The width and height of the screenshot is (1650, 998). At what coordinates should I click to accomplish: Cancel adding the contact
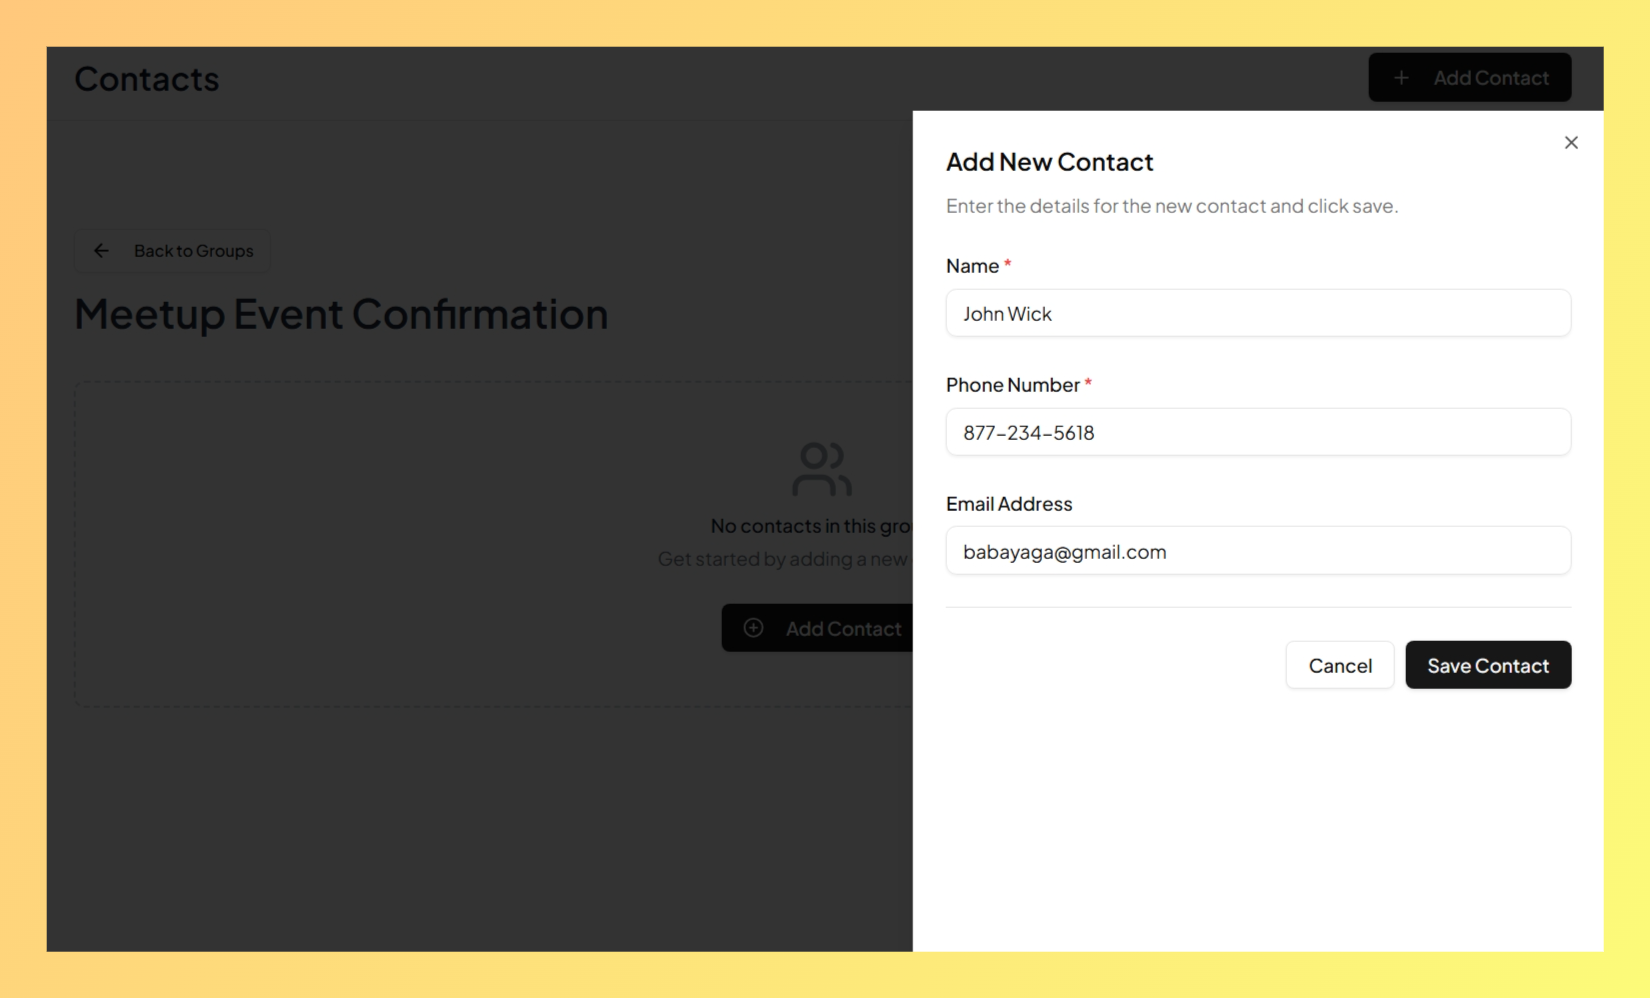pos(1339,665)
